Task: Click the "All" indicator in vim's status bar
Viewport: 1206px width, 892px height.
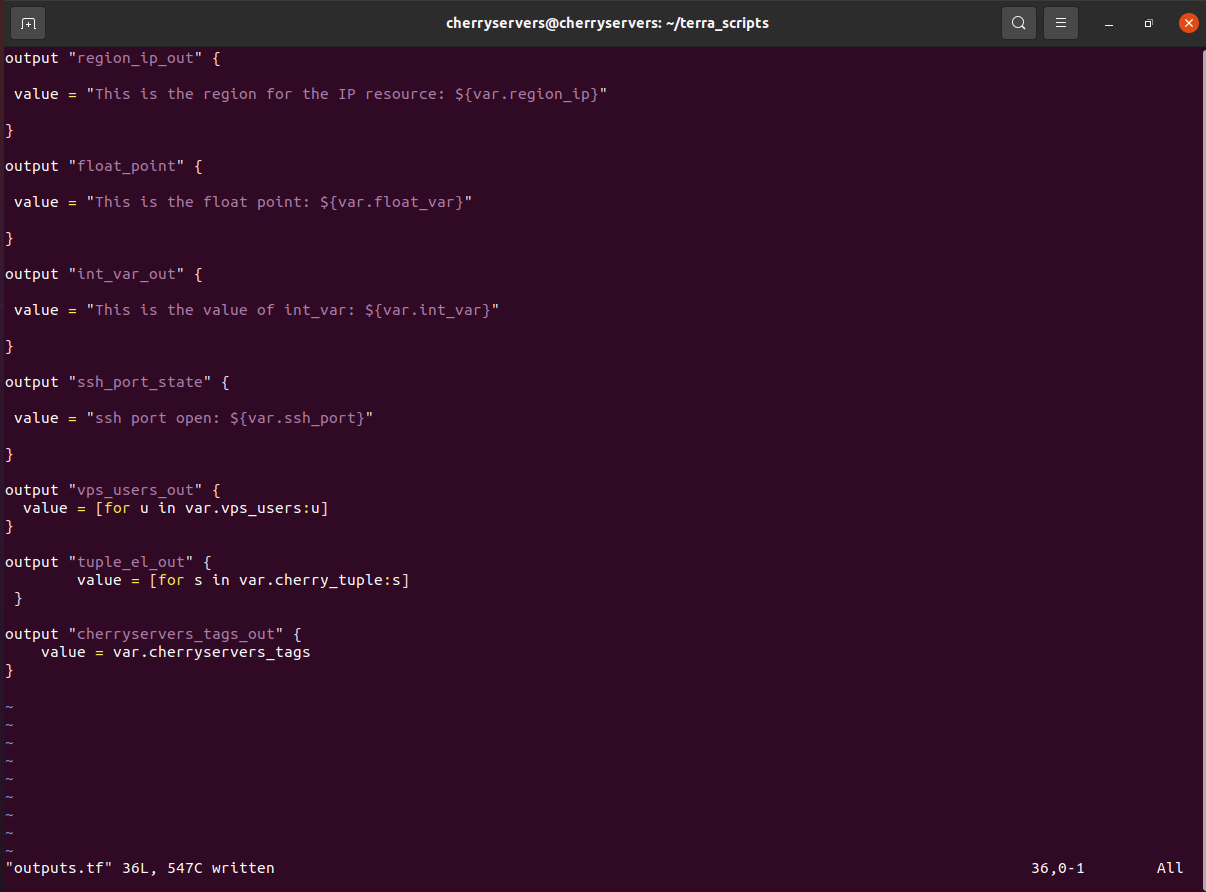Action: pos(1169,868)
